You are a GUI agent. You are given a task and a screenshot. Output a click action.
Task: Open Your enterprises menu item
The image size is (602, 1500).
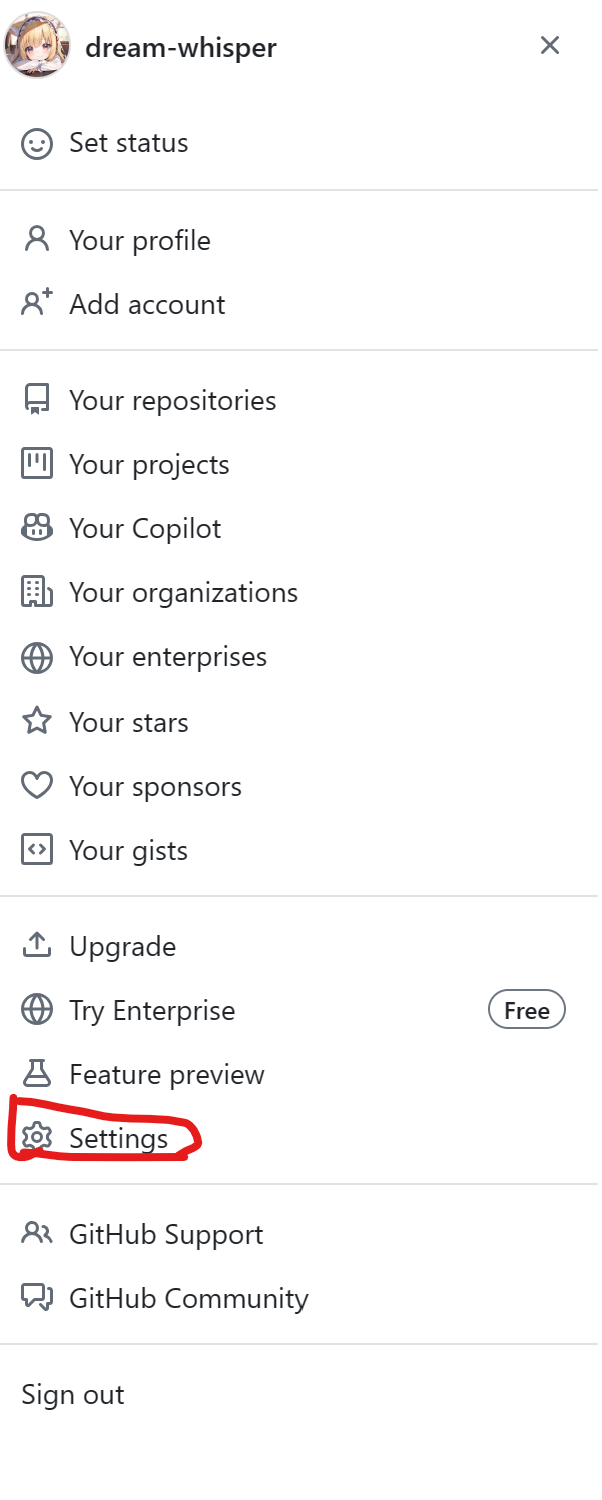click(167, 657)
